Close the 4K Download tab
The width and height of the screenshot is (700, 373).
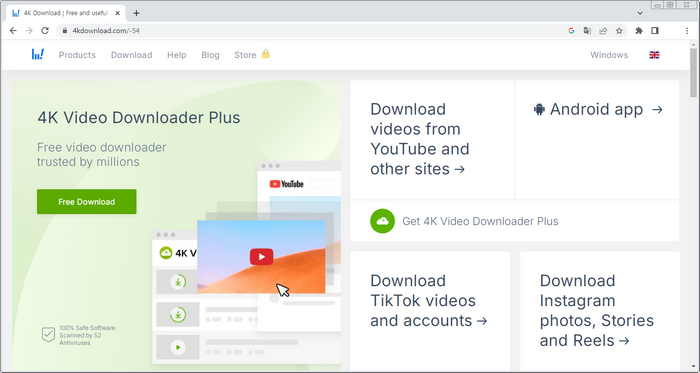tap(117, 13)
